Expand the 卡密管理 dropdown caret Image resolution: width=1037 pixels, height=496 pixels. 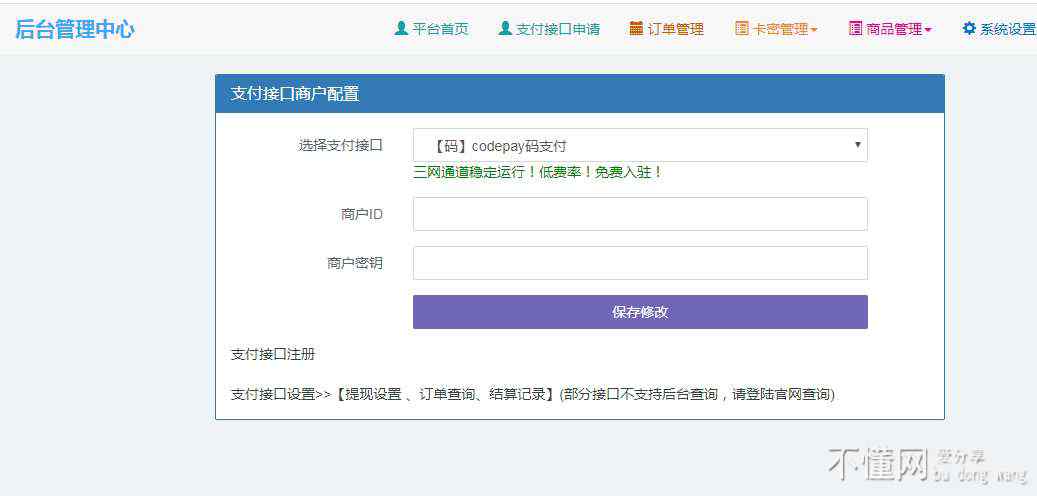(814, 30)
